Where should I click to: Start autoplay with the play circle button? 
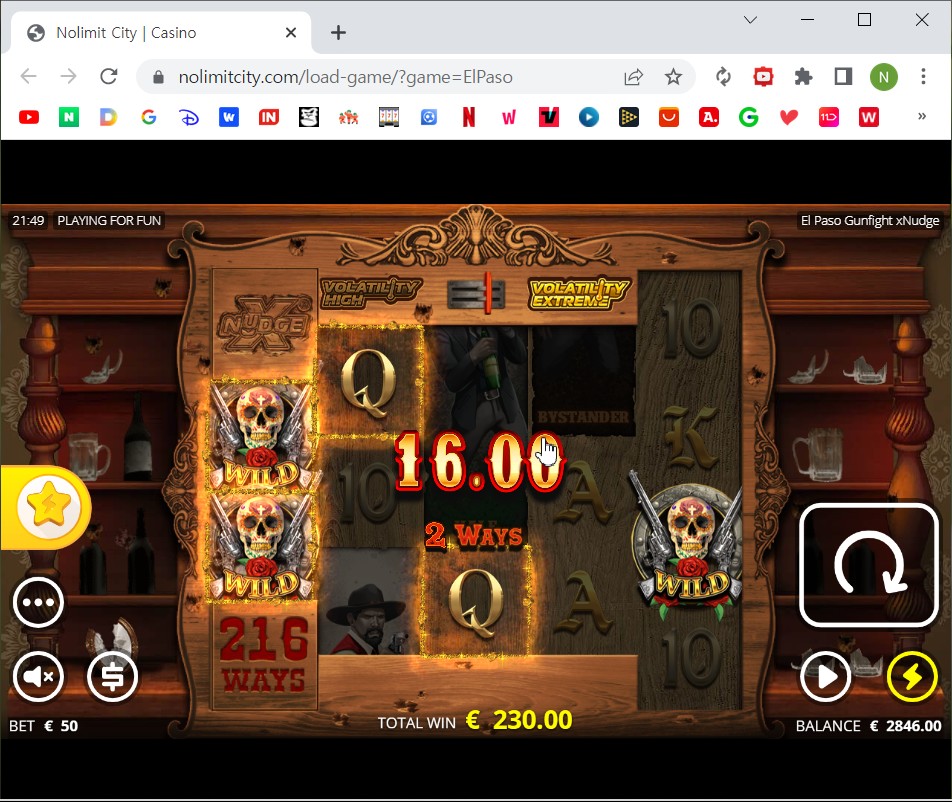(x=825, y=676)
